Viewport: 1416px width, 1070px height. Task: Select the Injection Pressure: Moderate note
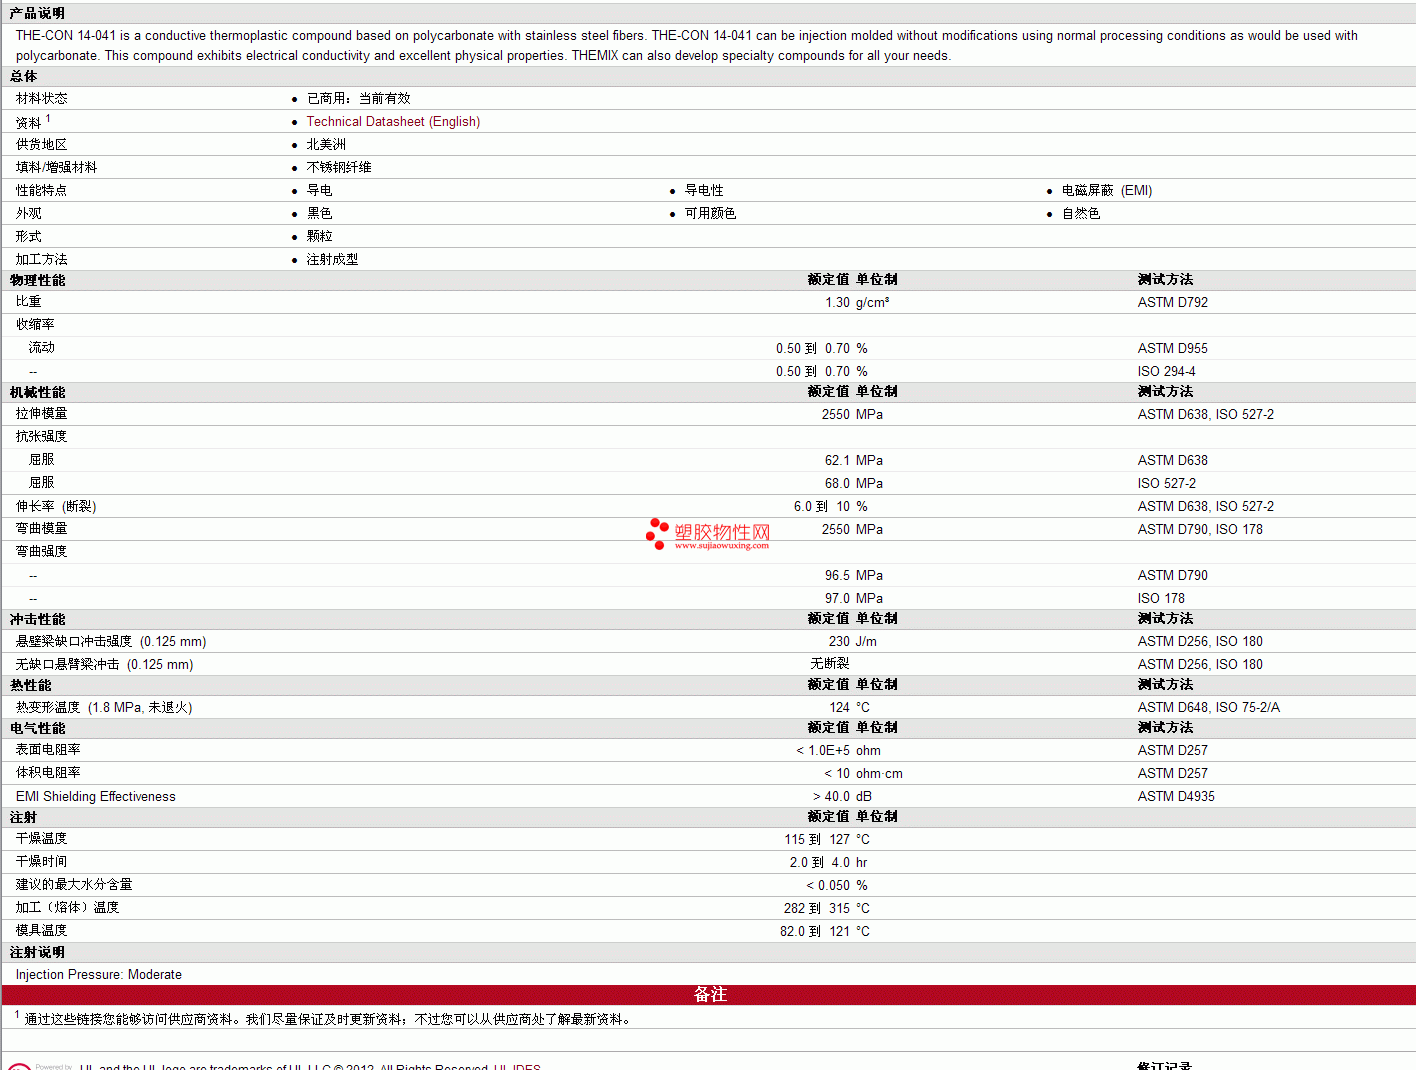pyautogui.click(x=99, y=974)
